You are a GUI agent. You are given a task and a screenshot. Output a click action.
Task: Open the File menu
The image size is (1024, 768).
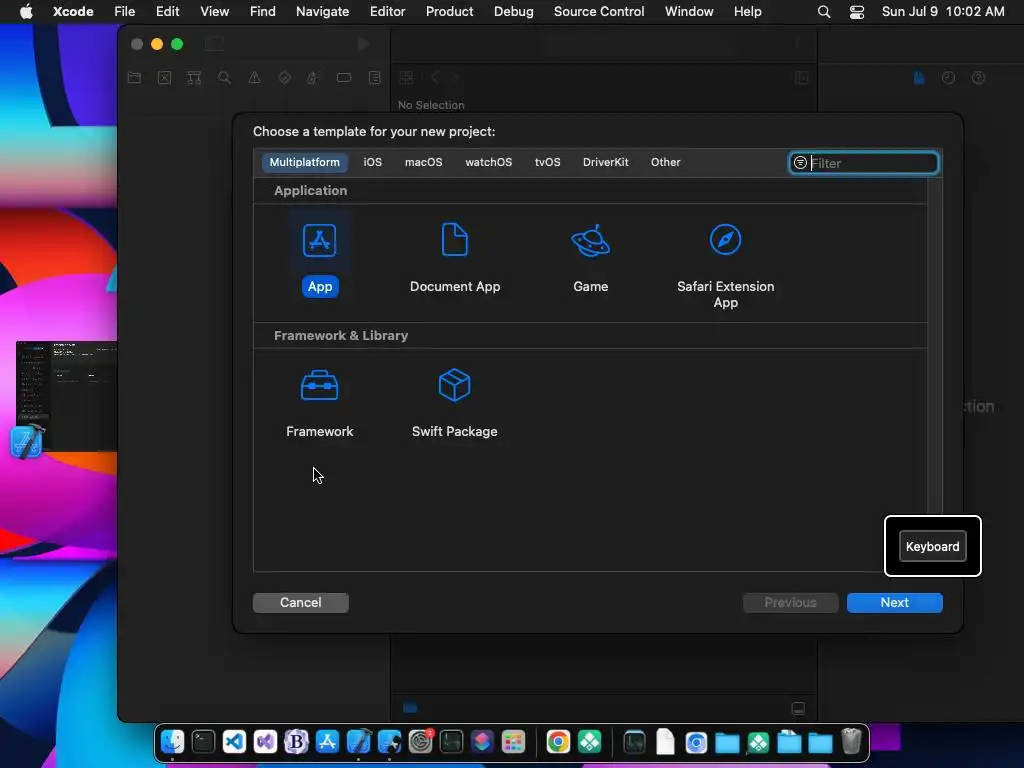pyautogui.click(x=124, y=12)
